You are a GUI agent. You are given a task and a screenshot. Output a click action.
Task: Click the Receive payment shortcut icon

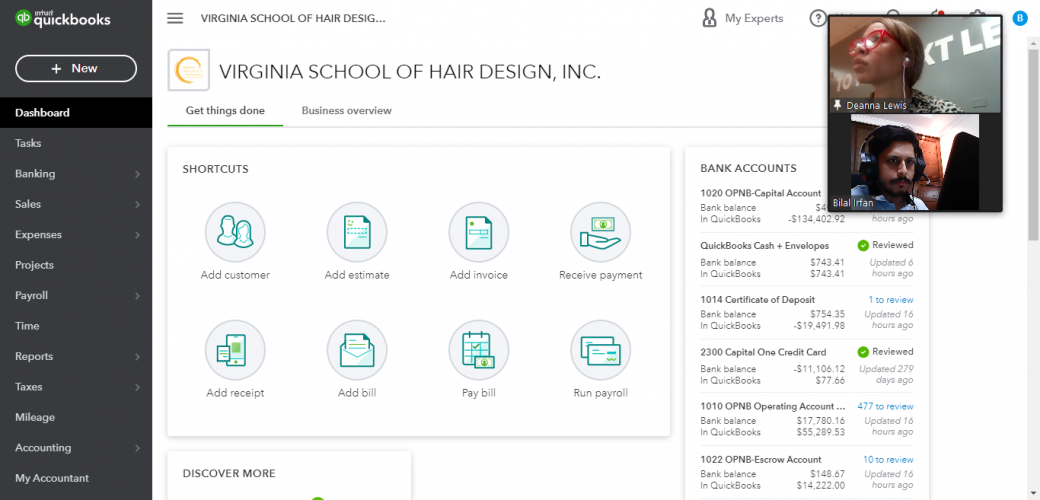tap(600, 232)
